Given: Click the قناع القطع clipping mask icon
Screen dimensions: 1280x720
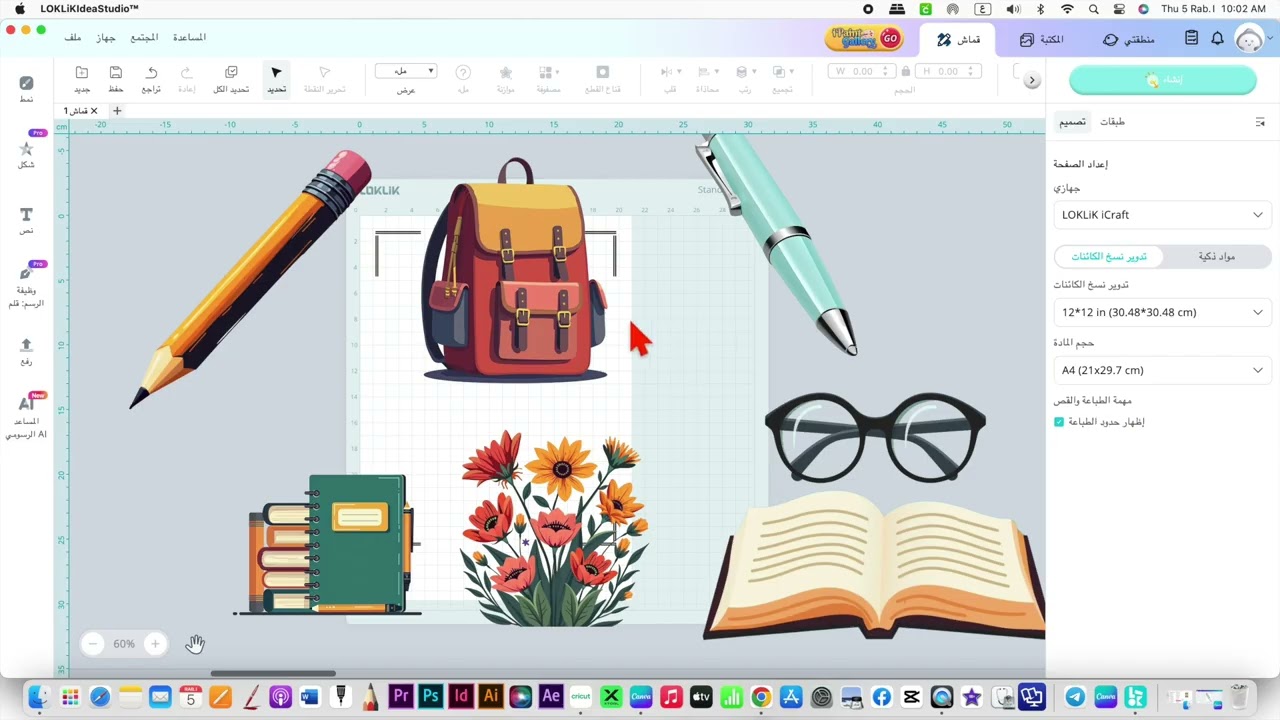Looking at the screenshot, I should click(602, 73).
